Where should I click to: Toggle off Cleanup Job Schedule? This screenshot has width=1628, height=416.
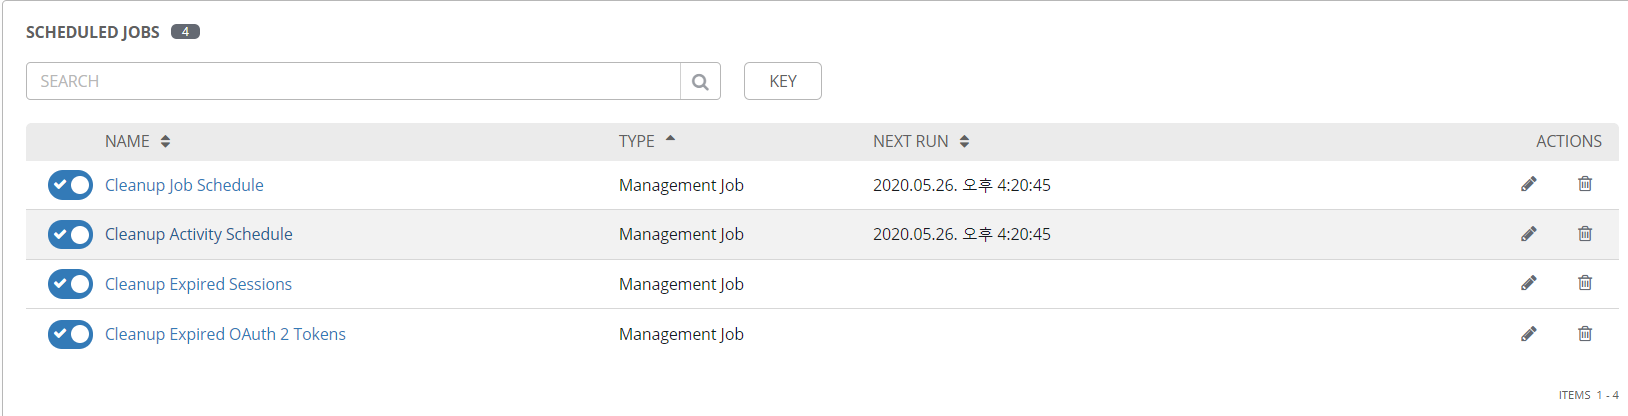point(70,185)
